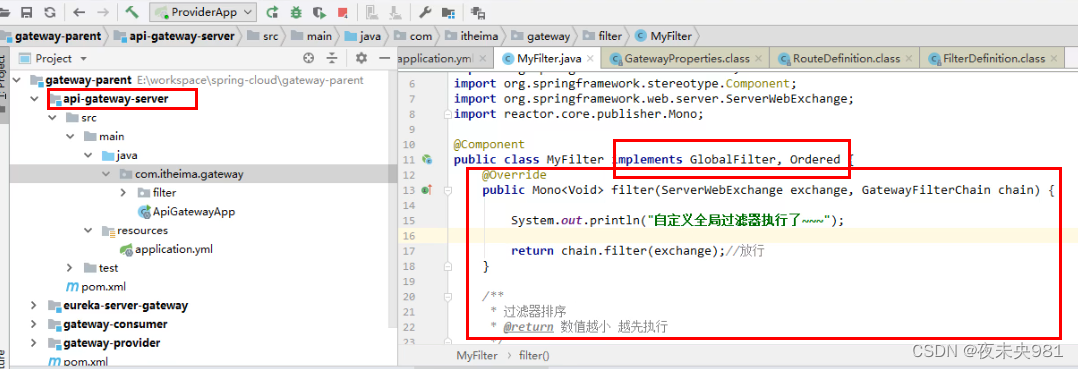Image resolution: width=1078 pixels, height=369 pixels.
Task: Expand the filter package node
Action: coord(124,192)
